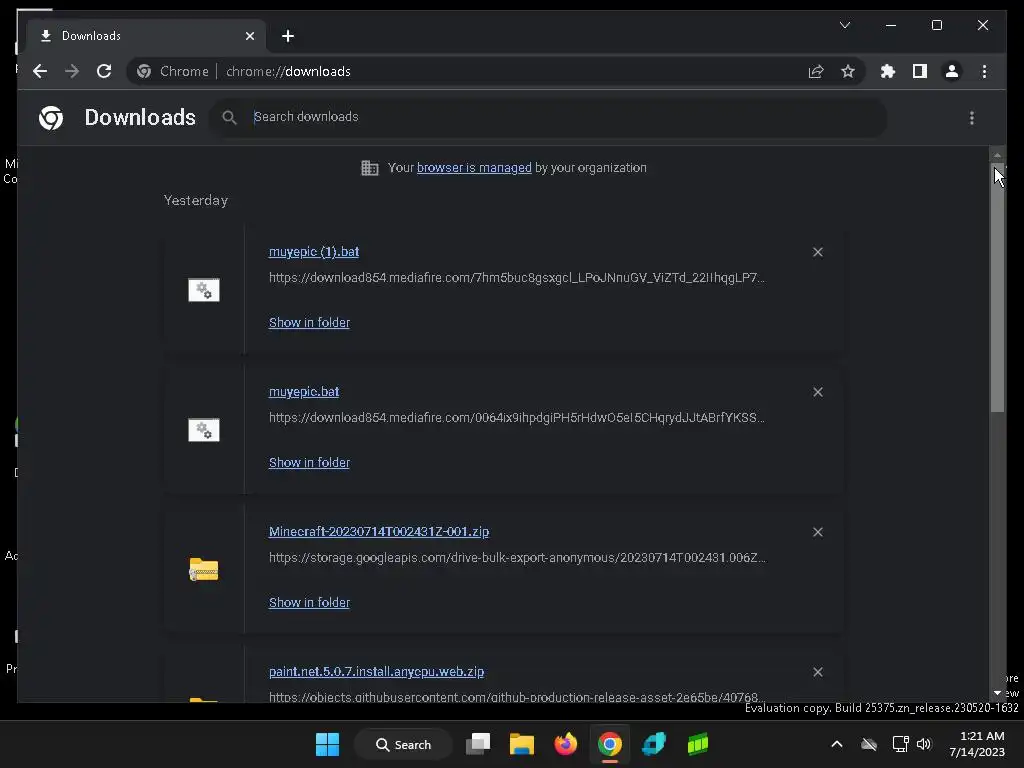Remove muyepic (1).bat from the list
Viewport: 1024px width, 768px height.
coord(818,252)
